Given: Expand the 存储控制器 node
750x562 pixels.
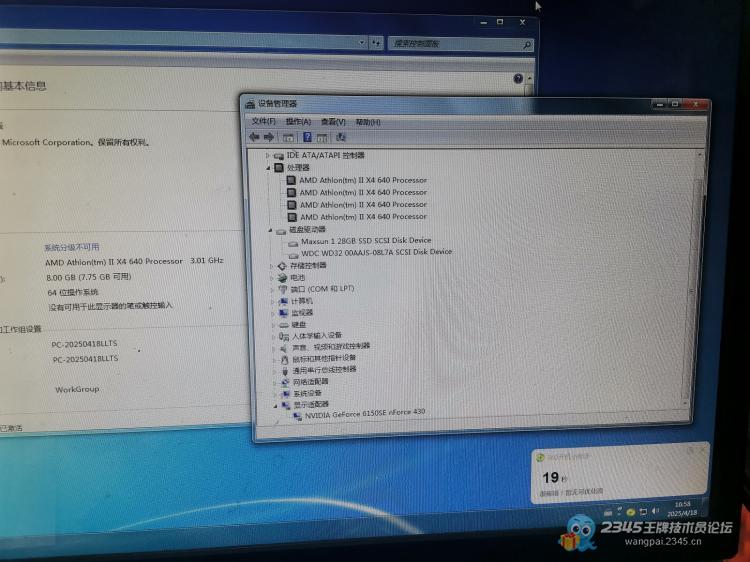Looking at the screenshot, I should 272,266.
